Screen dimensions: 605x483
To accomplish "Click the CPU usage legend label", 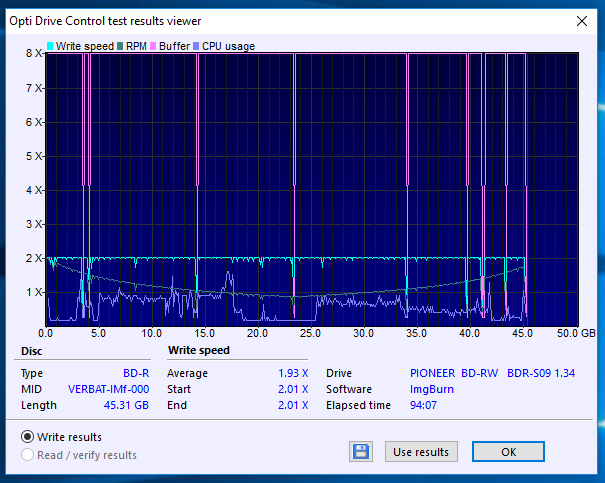I will pyautogui.click(x=228, y=46).
